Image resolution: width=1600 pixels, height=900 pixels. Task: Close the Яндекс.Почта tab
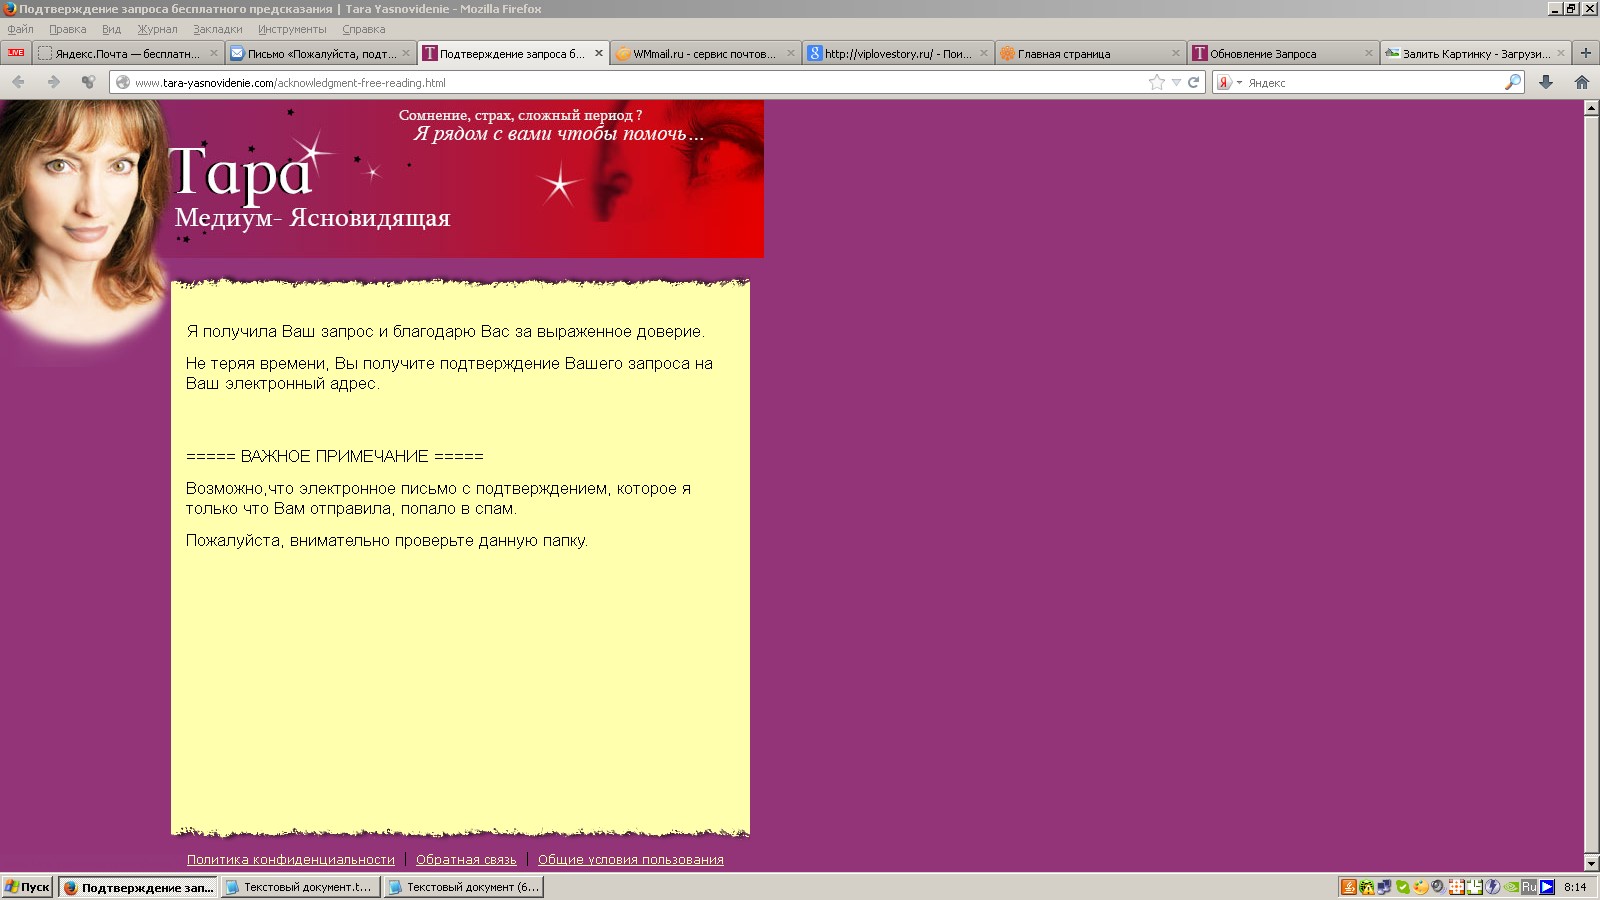click(x=213, y=53)
